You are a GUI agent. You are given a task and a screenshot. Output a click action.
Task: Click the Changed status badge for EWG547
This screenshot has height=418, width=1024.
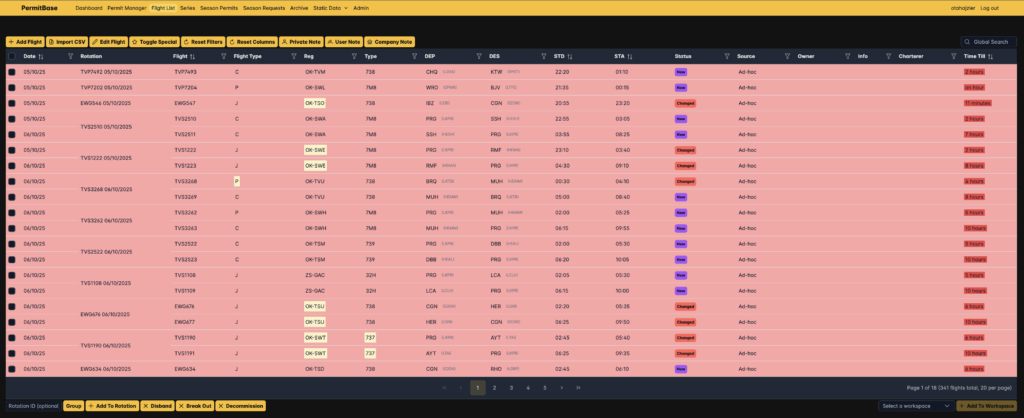[685, 103]
